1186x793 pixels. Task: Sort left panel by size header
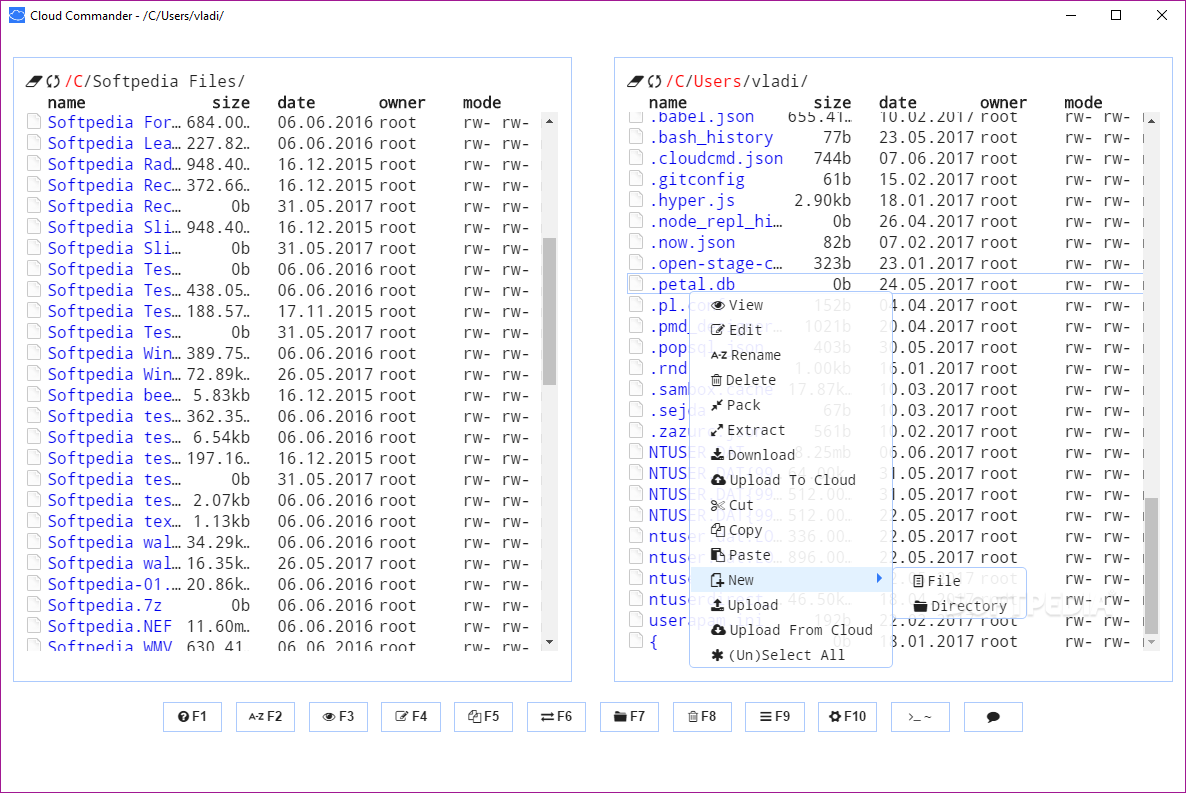[x=231, y=102]
